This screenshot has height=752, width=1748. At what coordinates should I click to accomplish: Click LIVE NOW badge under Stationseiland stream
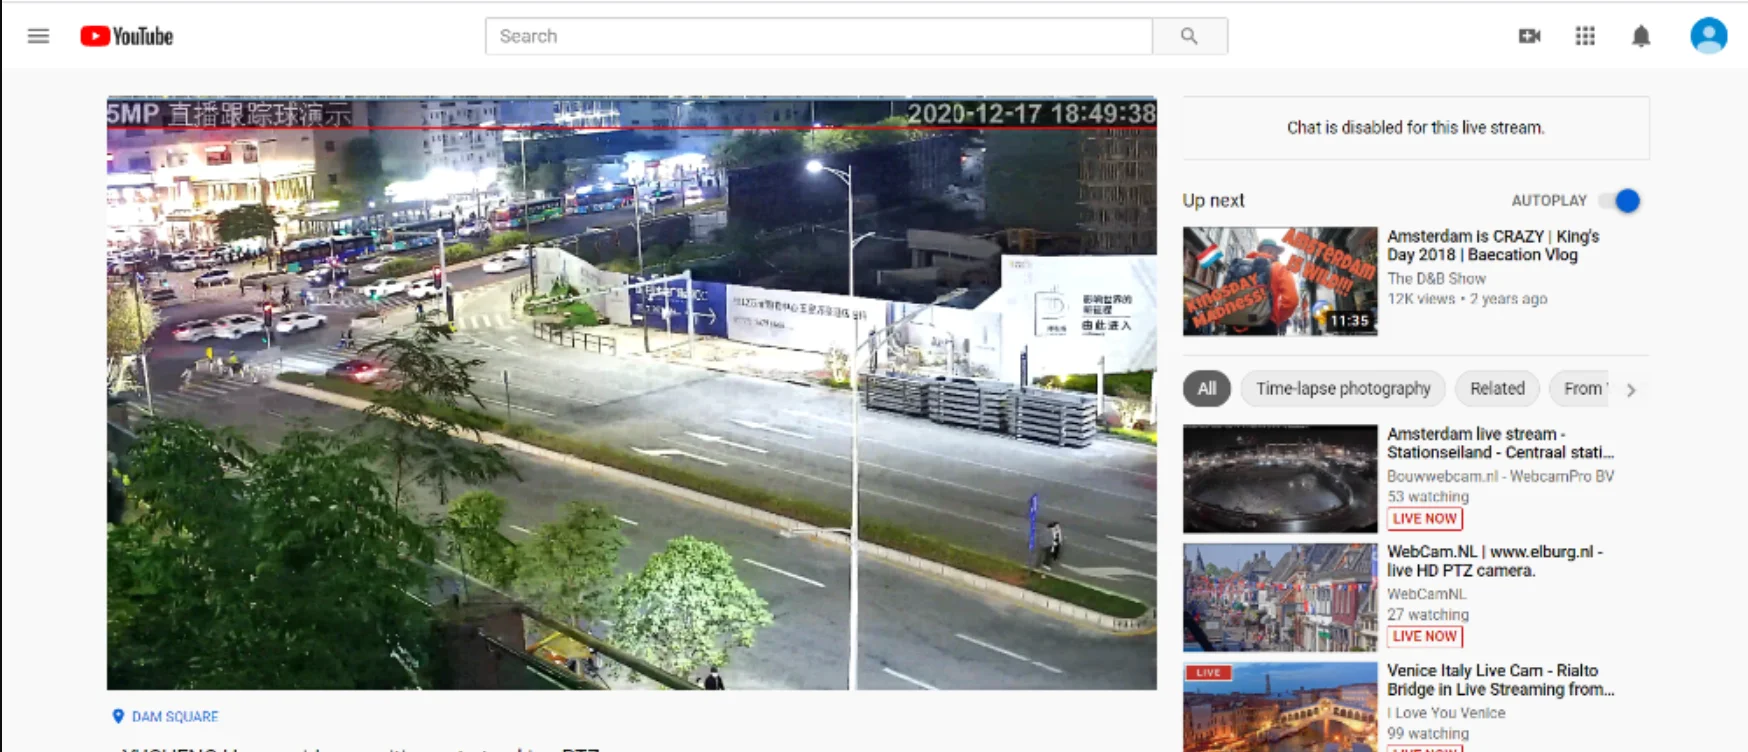(1425, 519)
